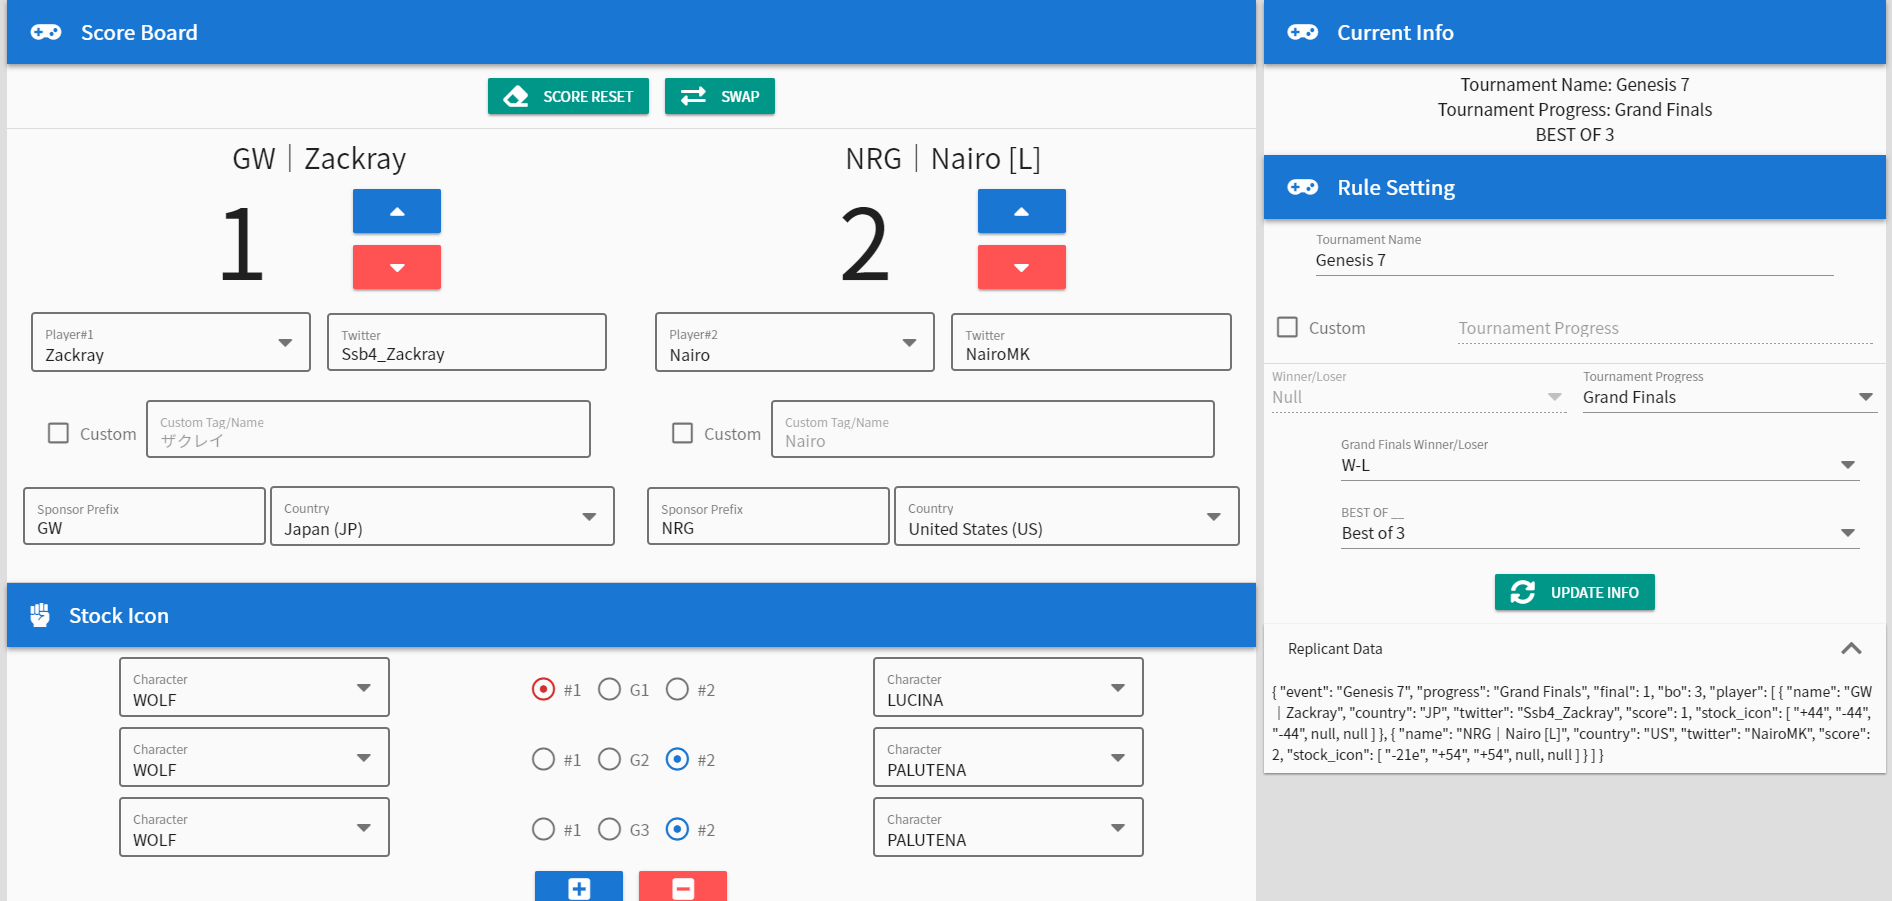Open first left Character WOLF dropdown
Viewport: 1892px width, 901px height.
tap(254, 687)
